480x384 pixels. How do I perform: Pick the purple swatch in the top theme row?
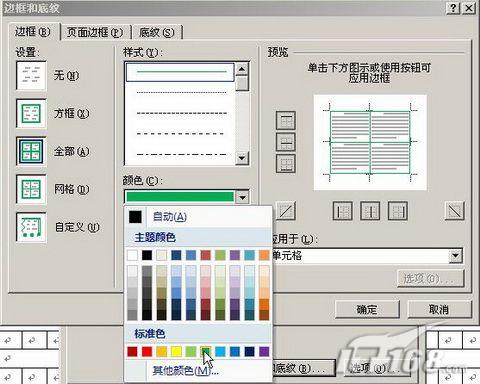pyautogui.click(x=235, y=255)
